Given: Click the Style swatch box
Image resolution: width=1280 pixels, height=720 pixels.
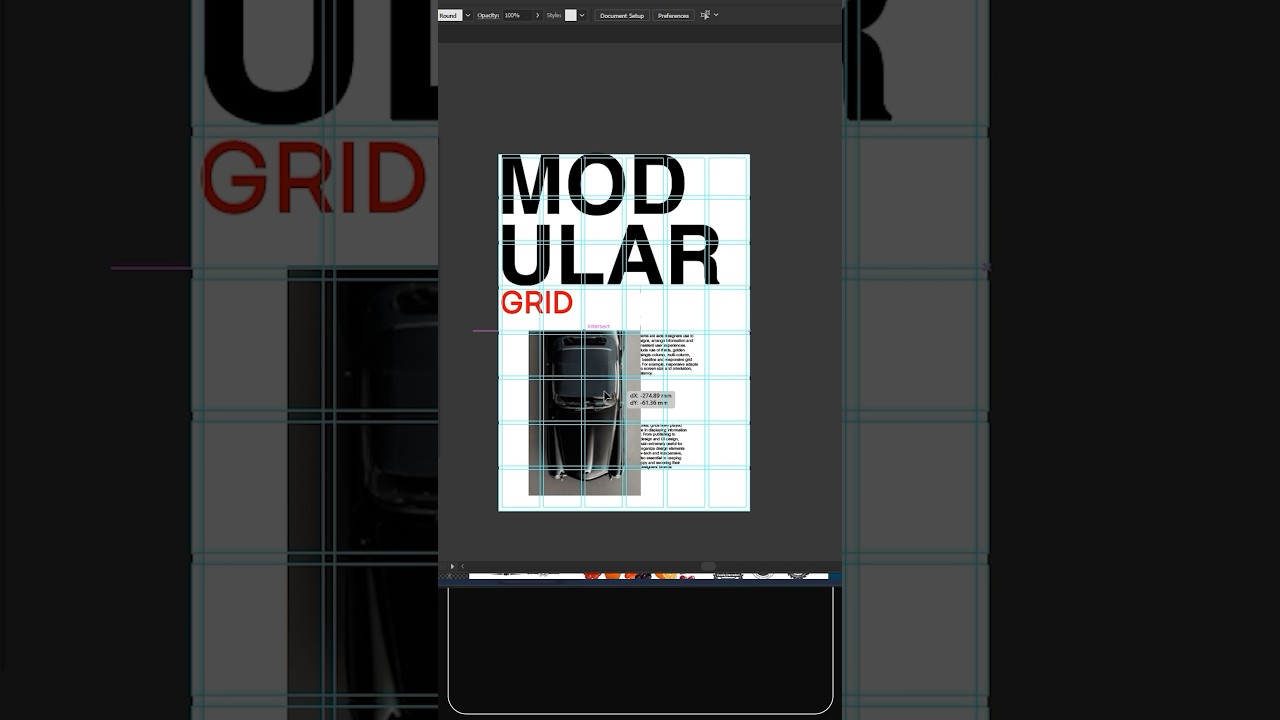Looking at the screenshot, I should pos(571,15).
